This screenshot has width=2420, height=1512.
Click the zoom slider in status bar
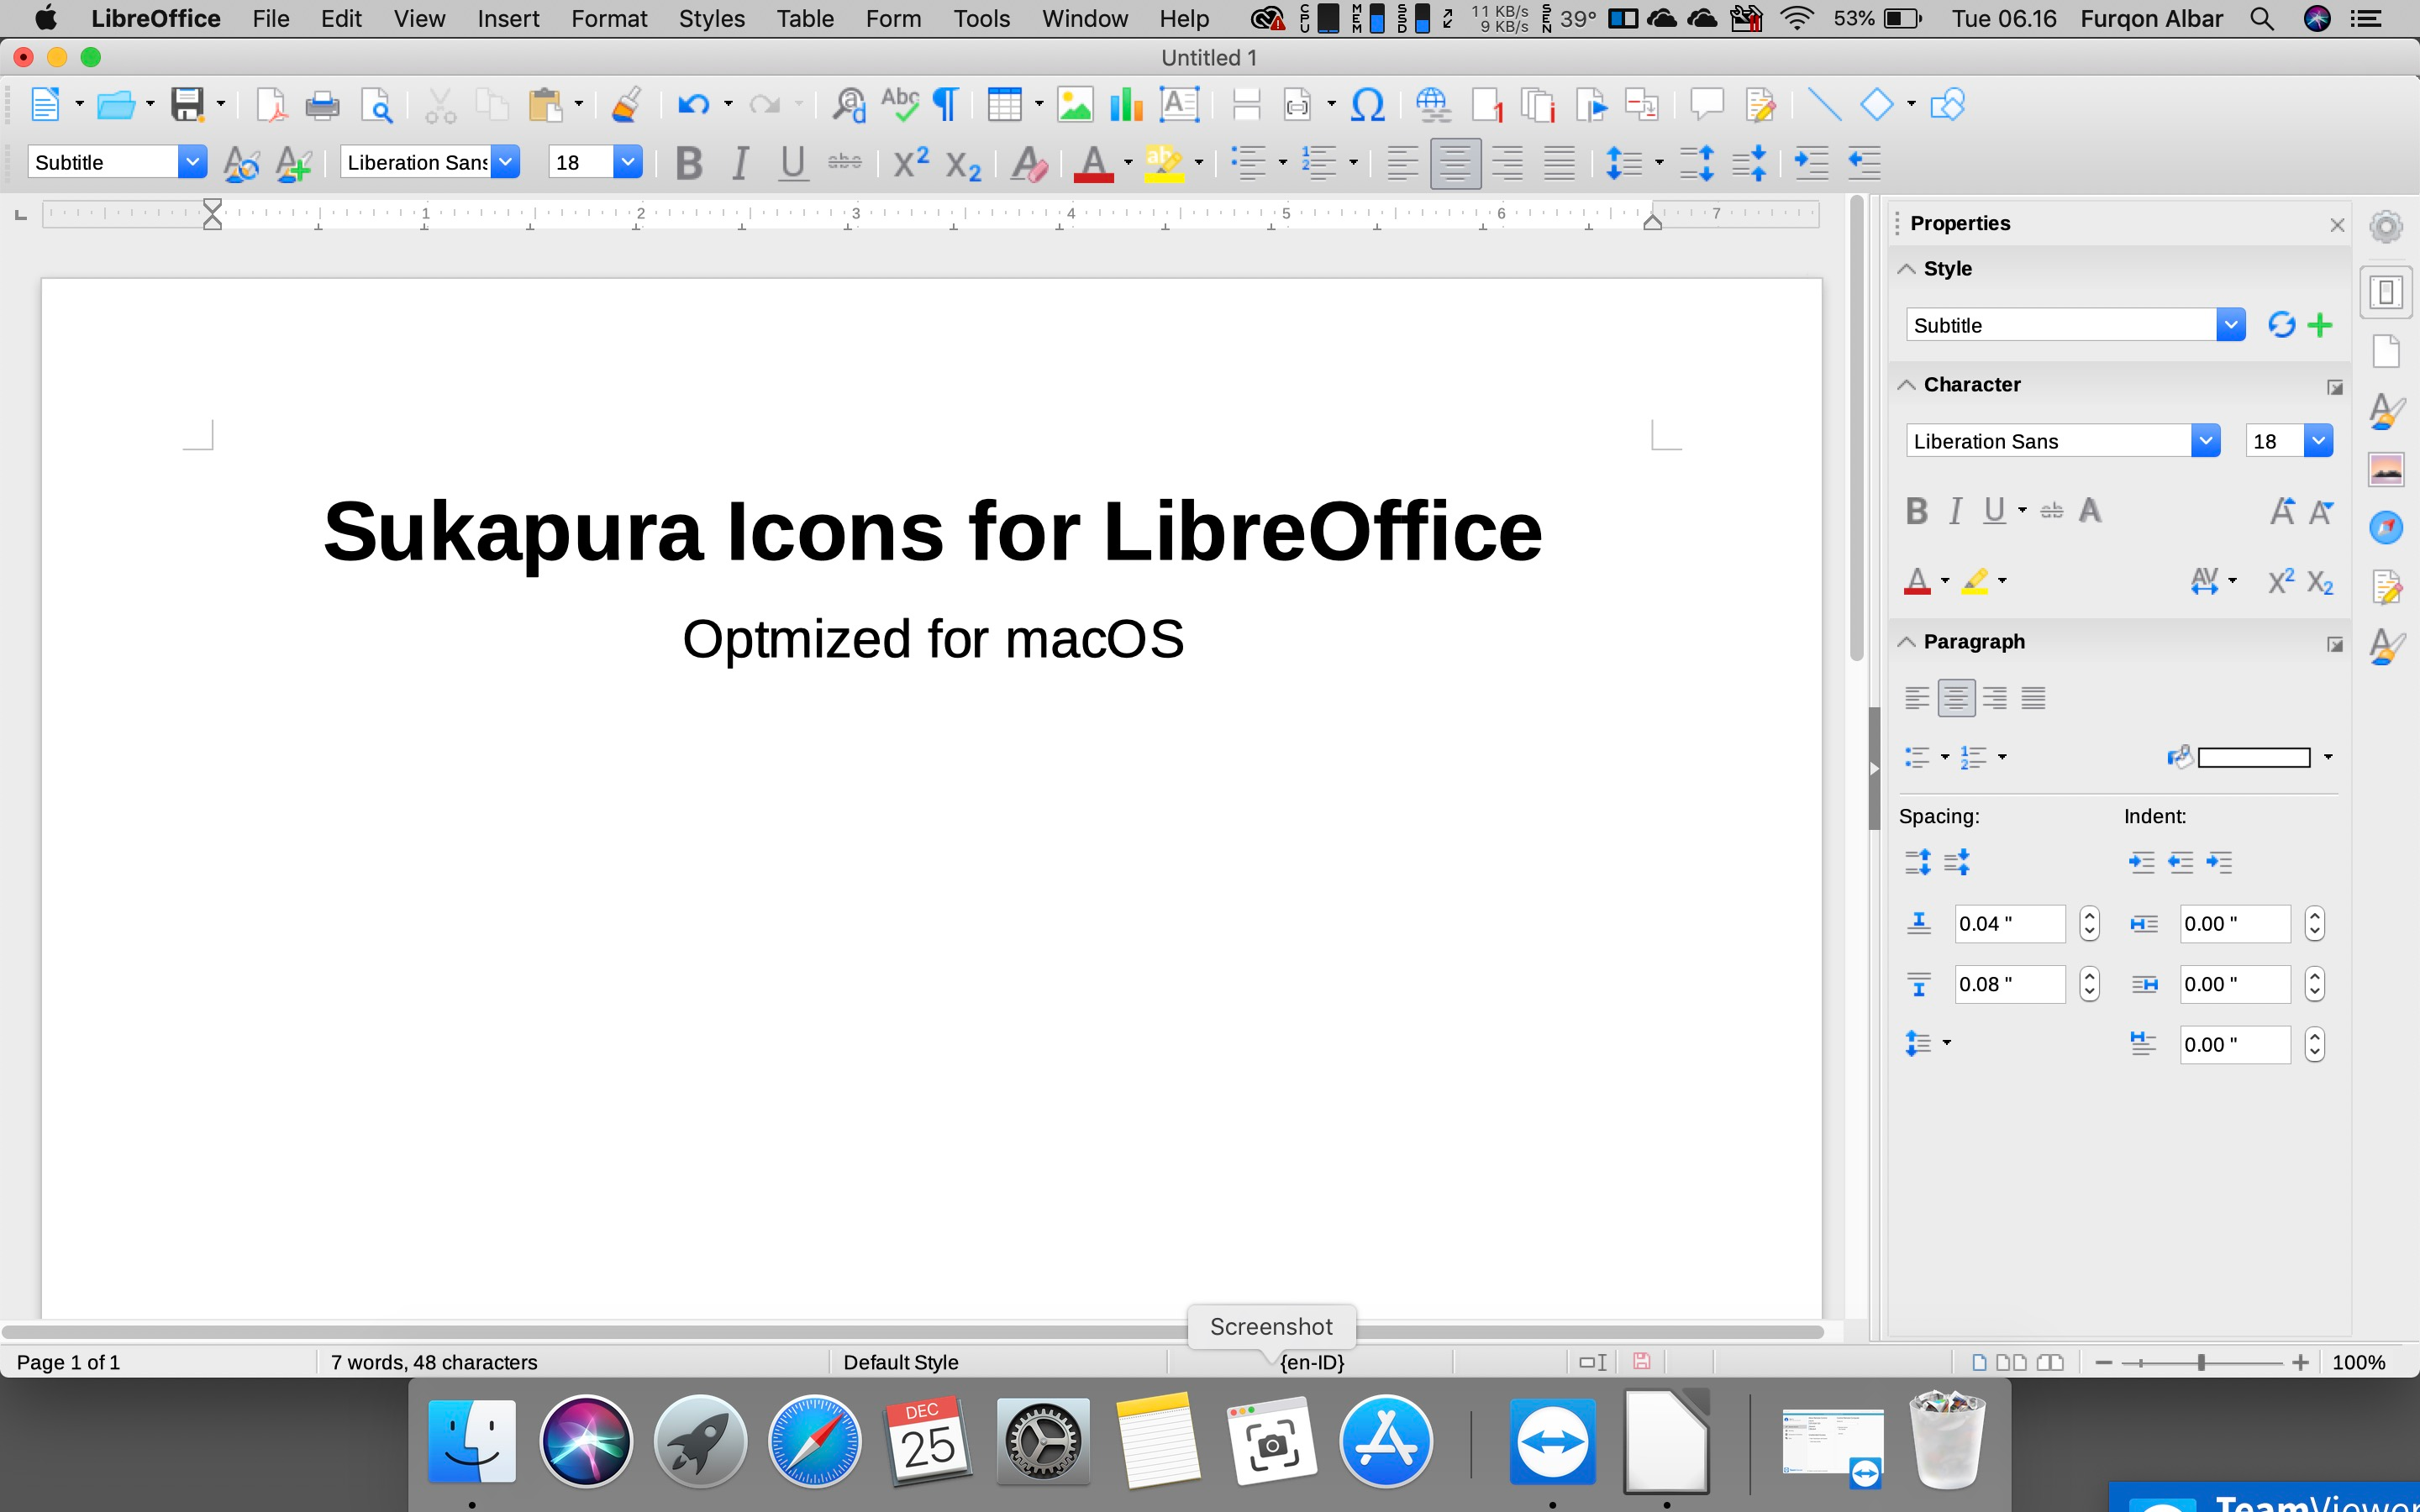click(x=2201, y=1362)
